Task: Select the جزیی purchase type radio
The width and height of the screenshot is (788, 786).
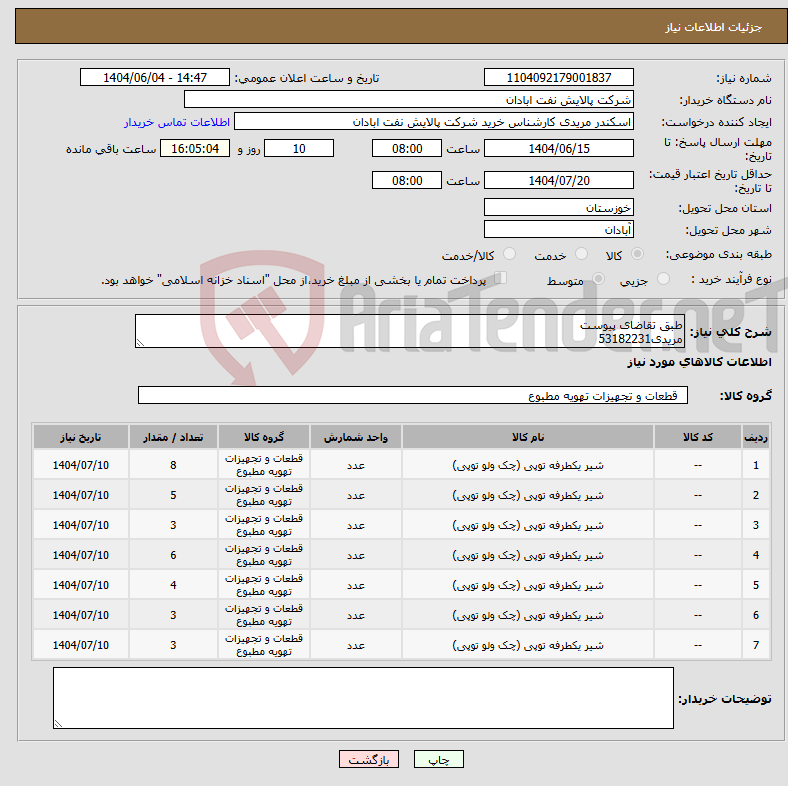Action: click(x=663, y=279)
